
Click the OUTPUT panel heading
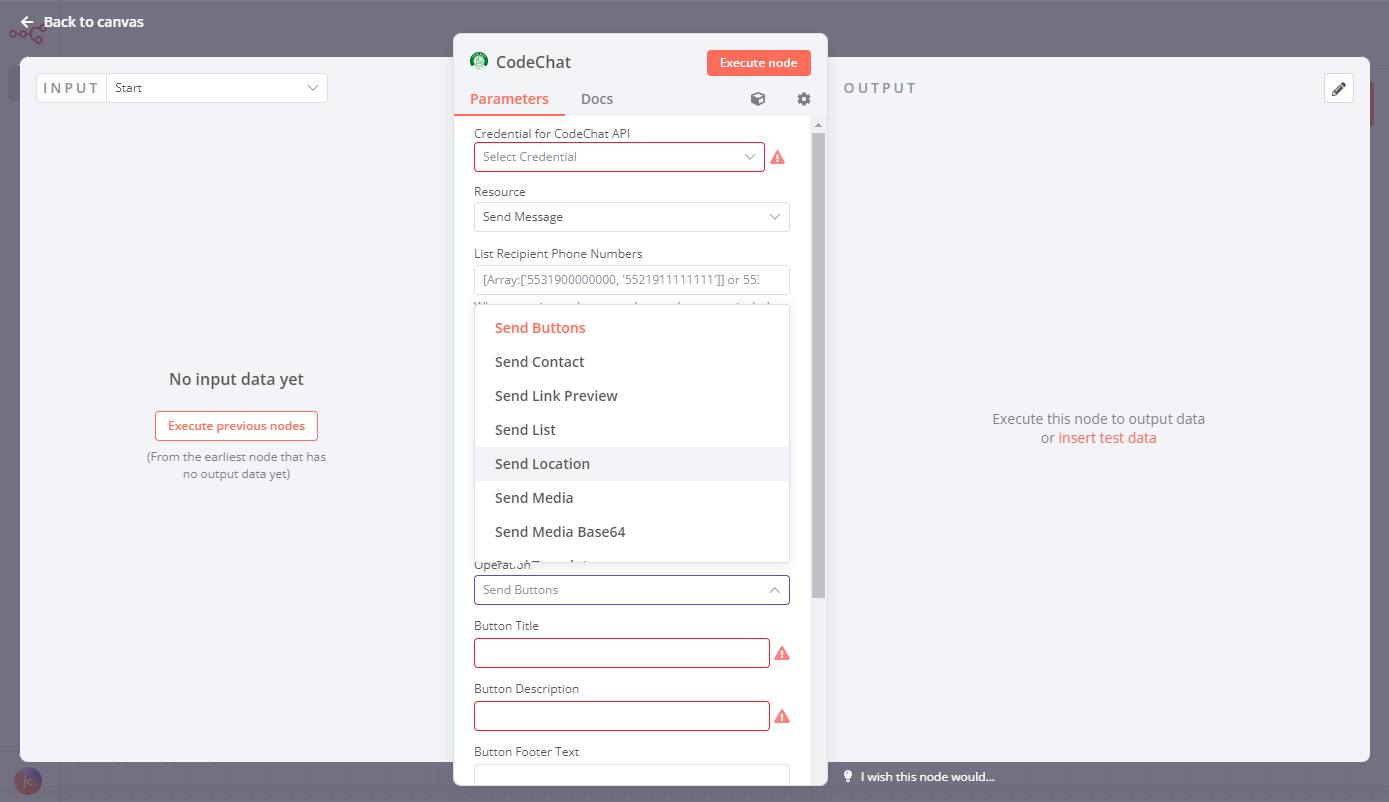coord(880,88)
